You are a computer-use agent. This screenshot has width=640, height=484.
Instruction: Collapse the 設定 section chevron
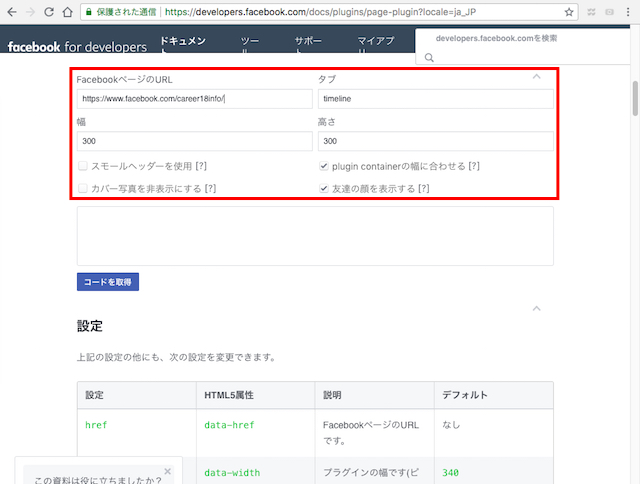click(536, 309)
